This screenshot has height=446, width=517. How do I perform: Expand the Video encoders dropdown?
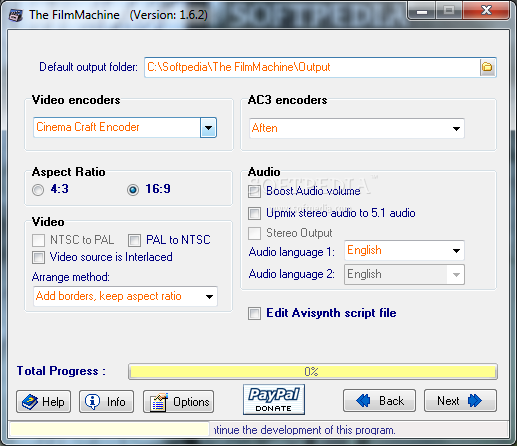click(208, 128)
